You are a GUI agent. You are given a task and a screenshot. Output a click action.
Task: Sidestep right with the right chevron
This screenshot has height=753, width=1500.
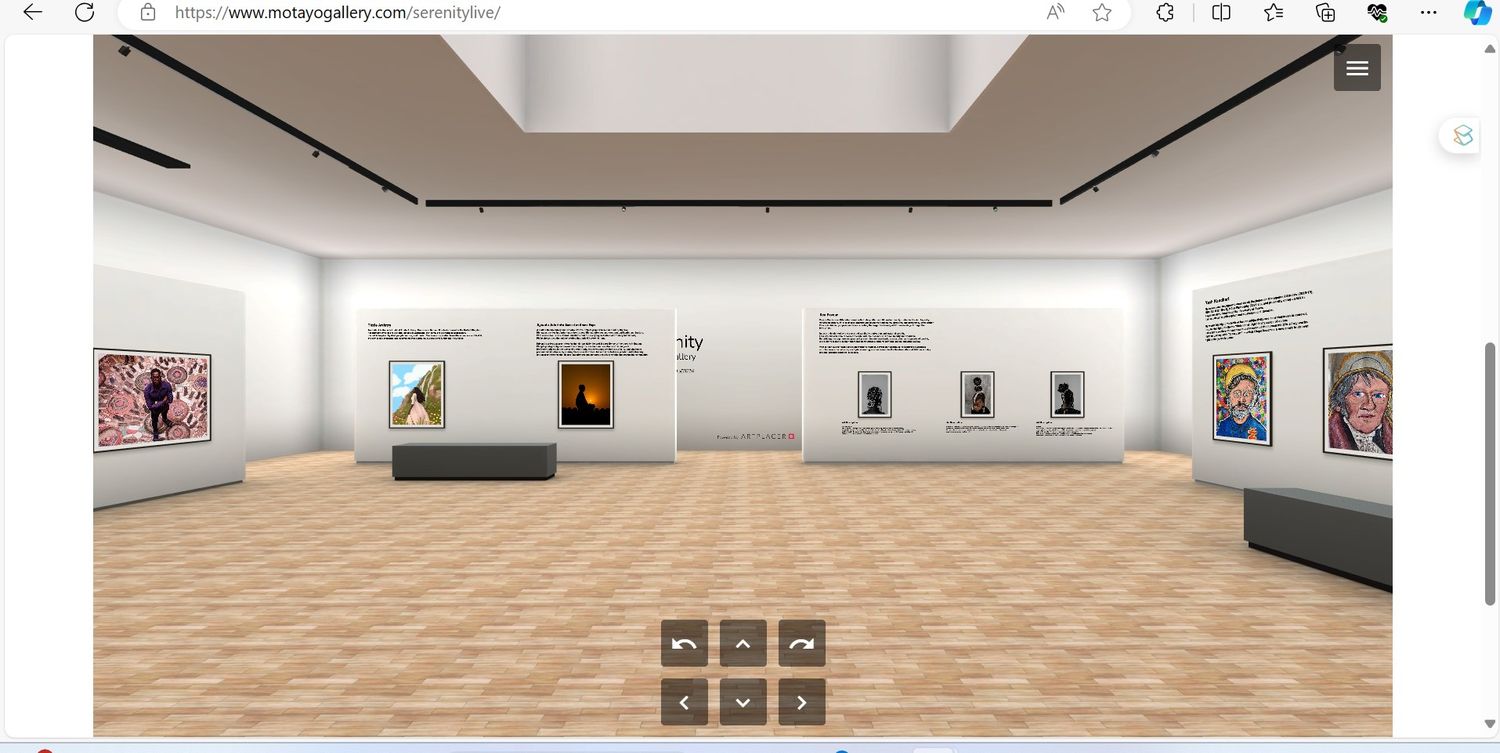802,702
